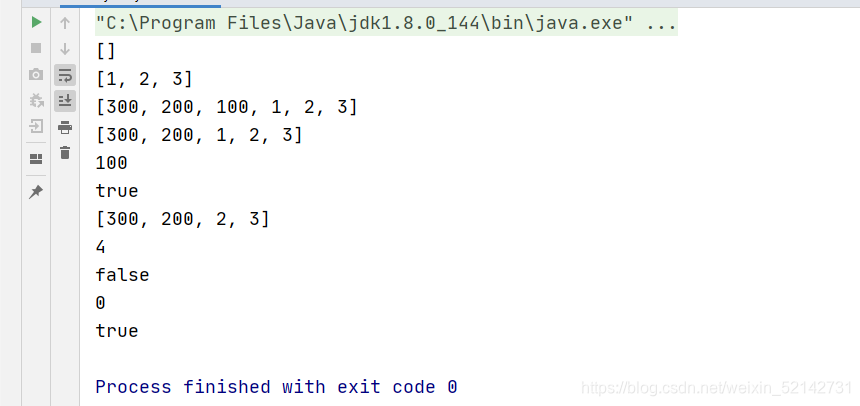Pin the run tab with pushpin icon
Image resolution: width=860 pixels, height=406 pixels.
(36, 192)
